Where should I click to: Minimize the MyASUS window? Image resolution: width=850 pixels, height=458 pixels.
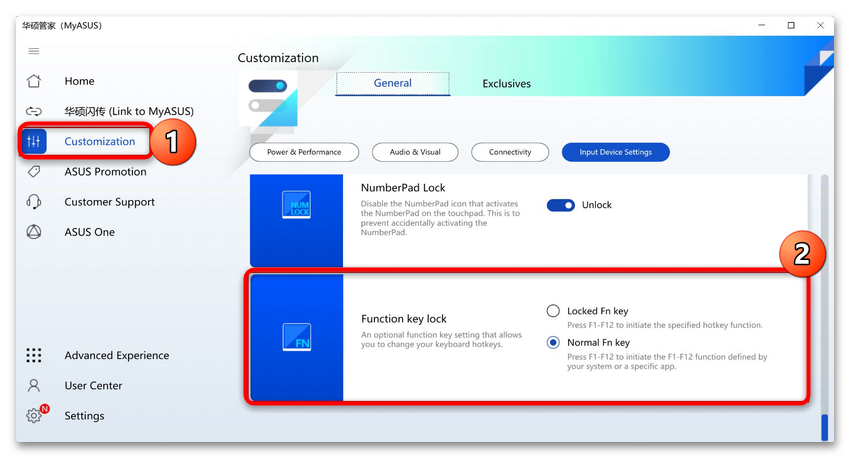click(762, 25)
